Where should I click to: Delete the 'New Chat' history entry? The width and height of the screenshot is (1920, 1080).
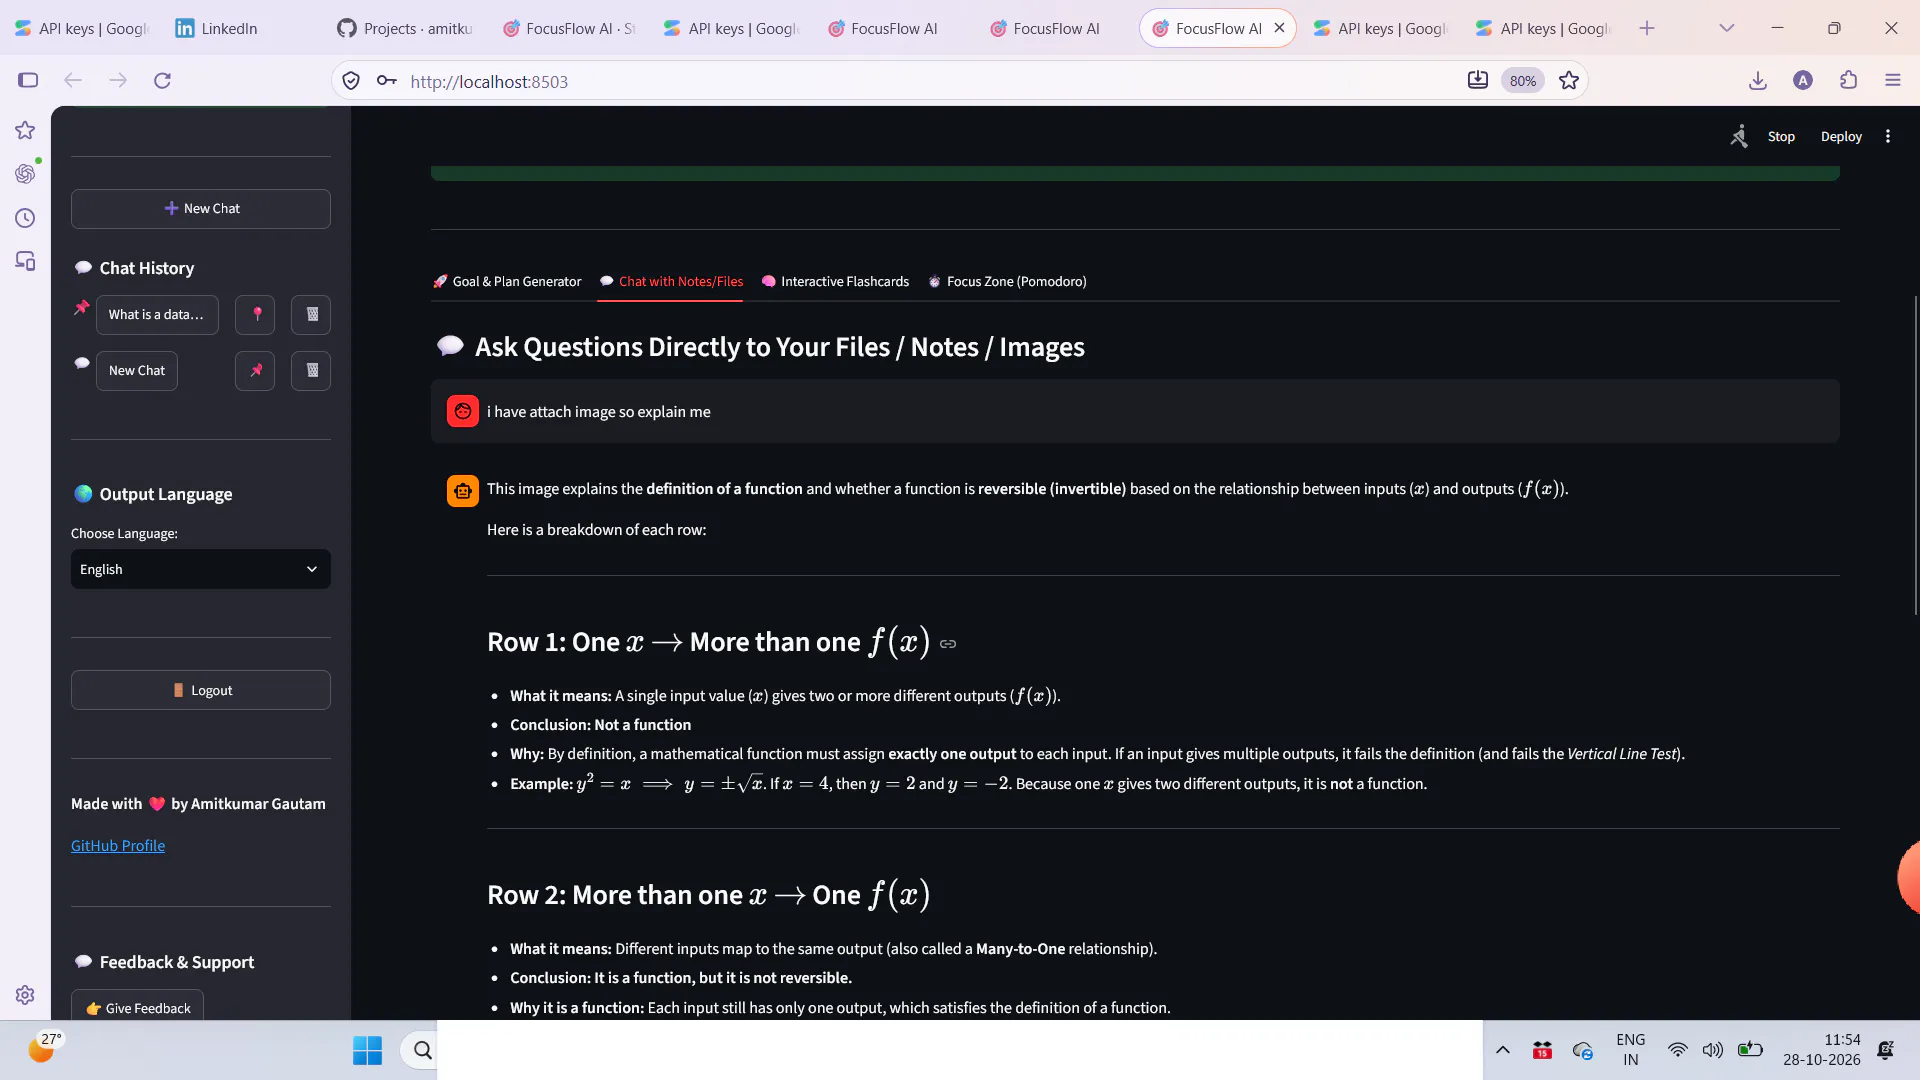pyautogui.click(x=311, y=370)
